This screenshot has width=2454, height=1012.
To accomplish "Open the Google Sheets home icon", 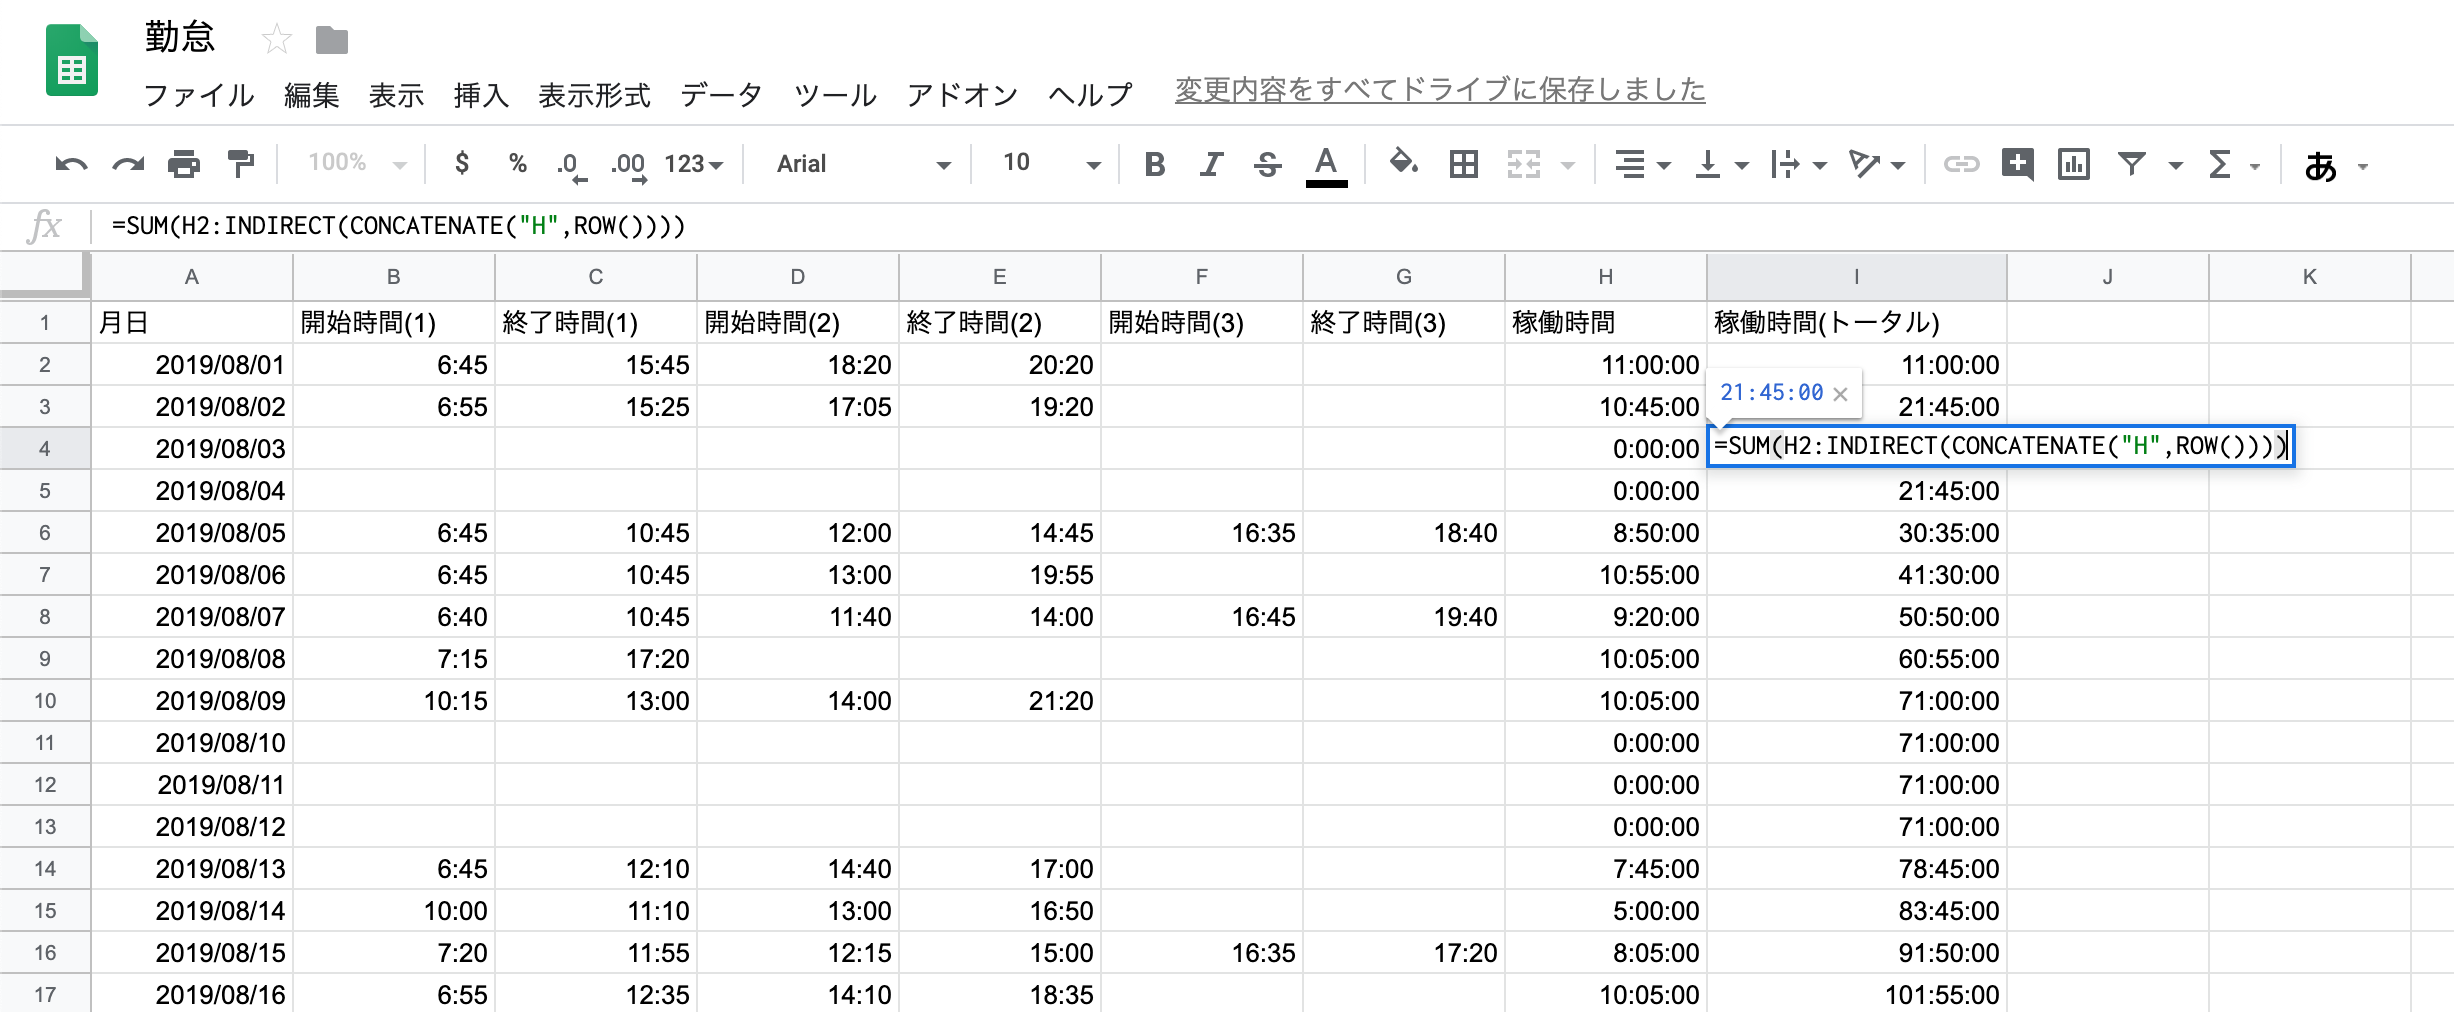I will coord(72,60).
